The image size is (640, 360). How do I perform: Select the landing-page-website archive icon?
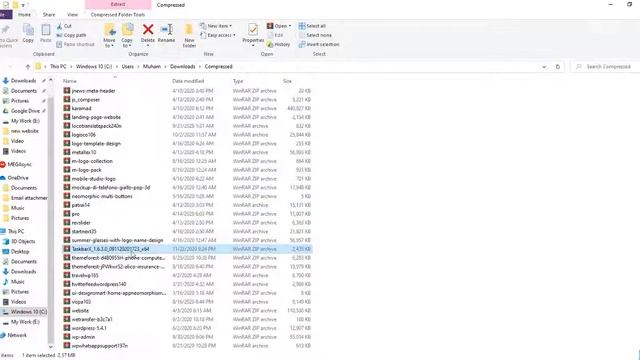tap(67, 117)
